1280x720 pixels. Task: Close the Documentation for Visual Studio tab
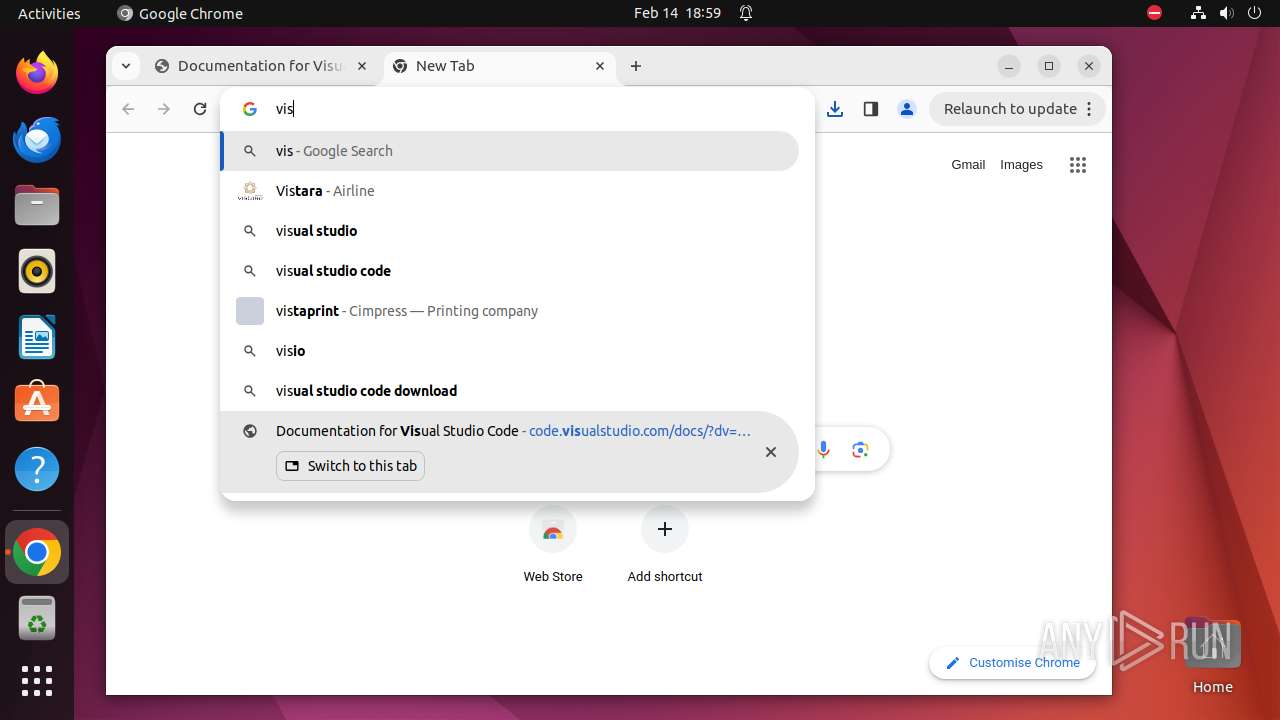pyautogui.click(x=362, y=66)
